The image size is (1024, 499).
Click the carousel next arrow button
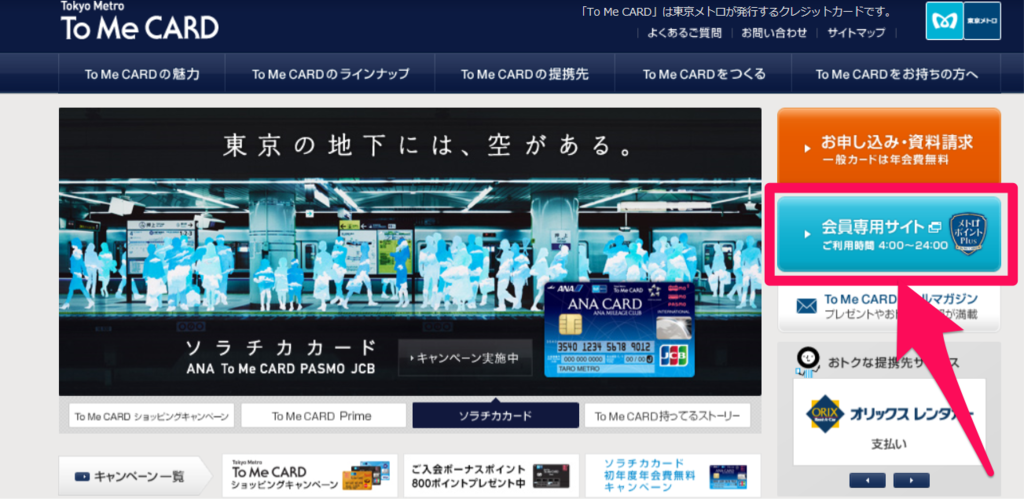point(912,481)
